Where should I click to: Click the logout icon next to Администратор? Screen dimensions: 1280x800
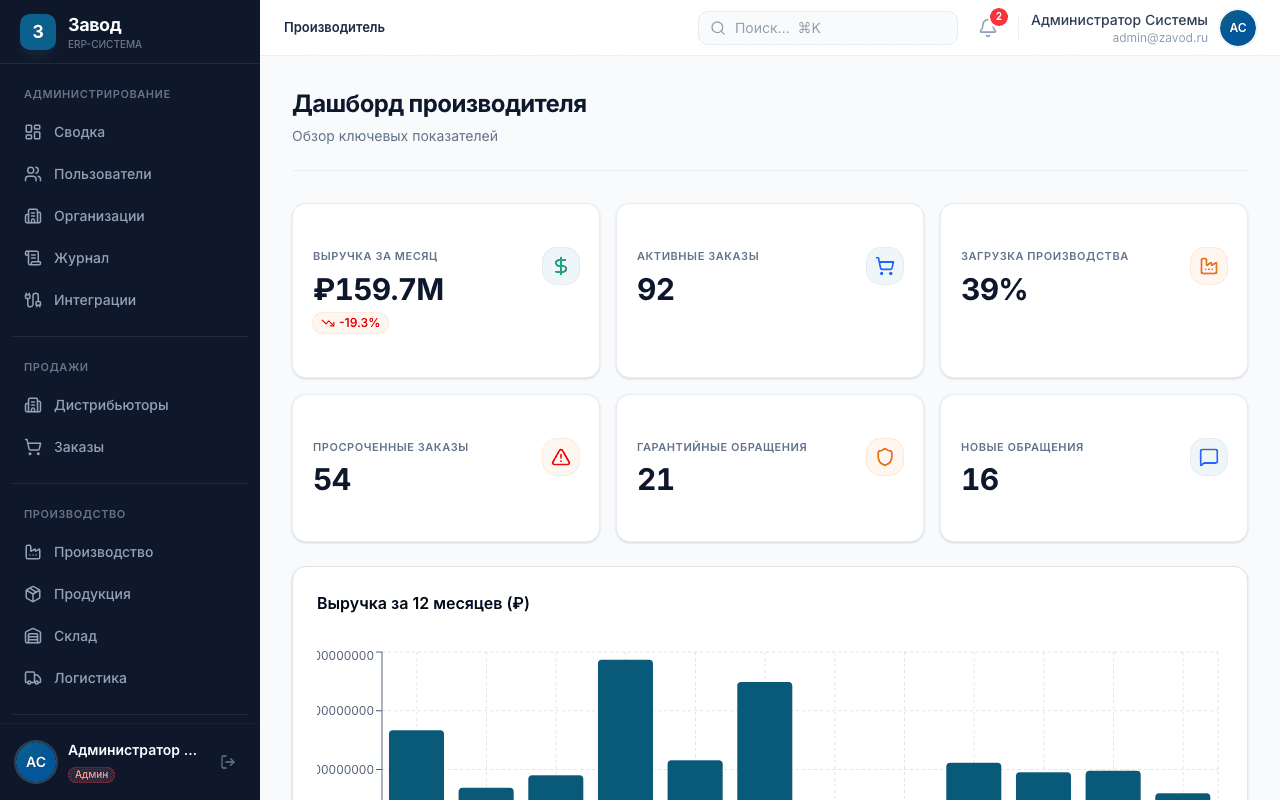click(228, 761)
